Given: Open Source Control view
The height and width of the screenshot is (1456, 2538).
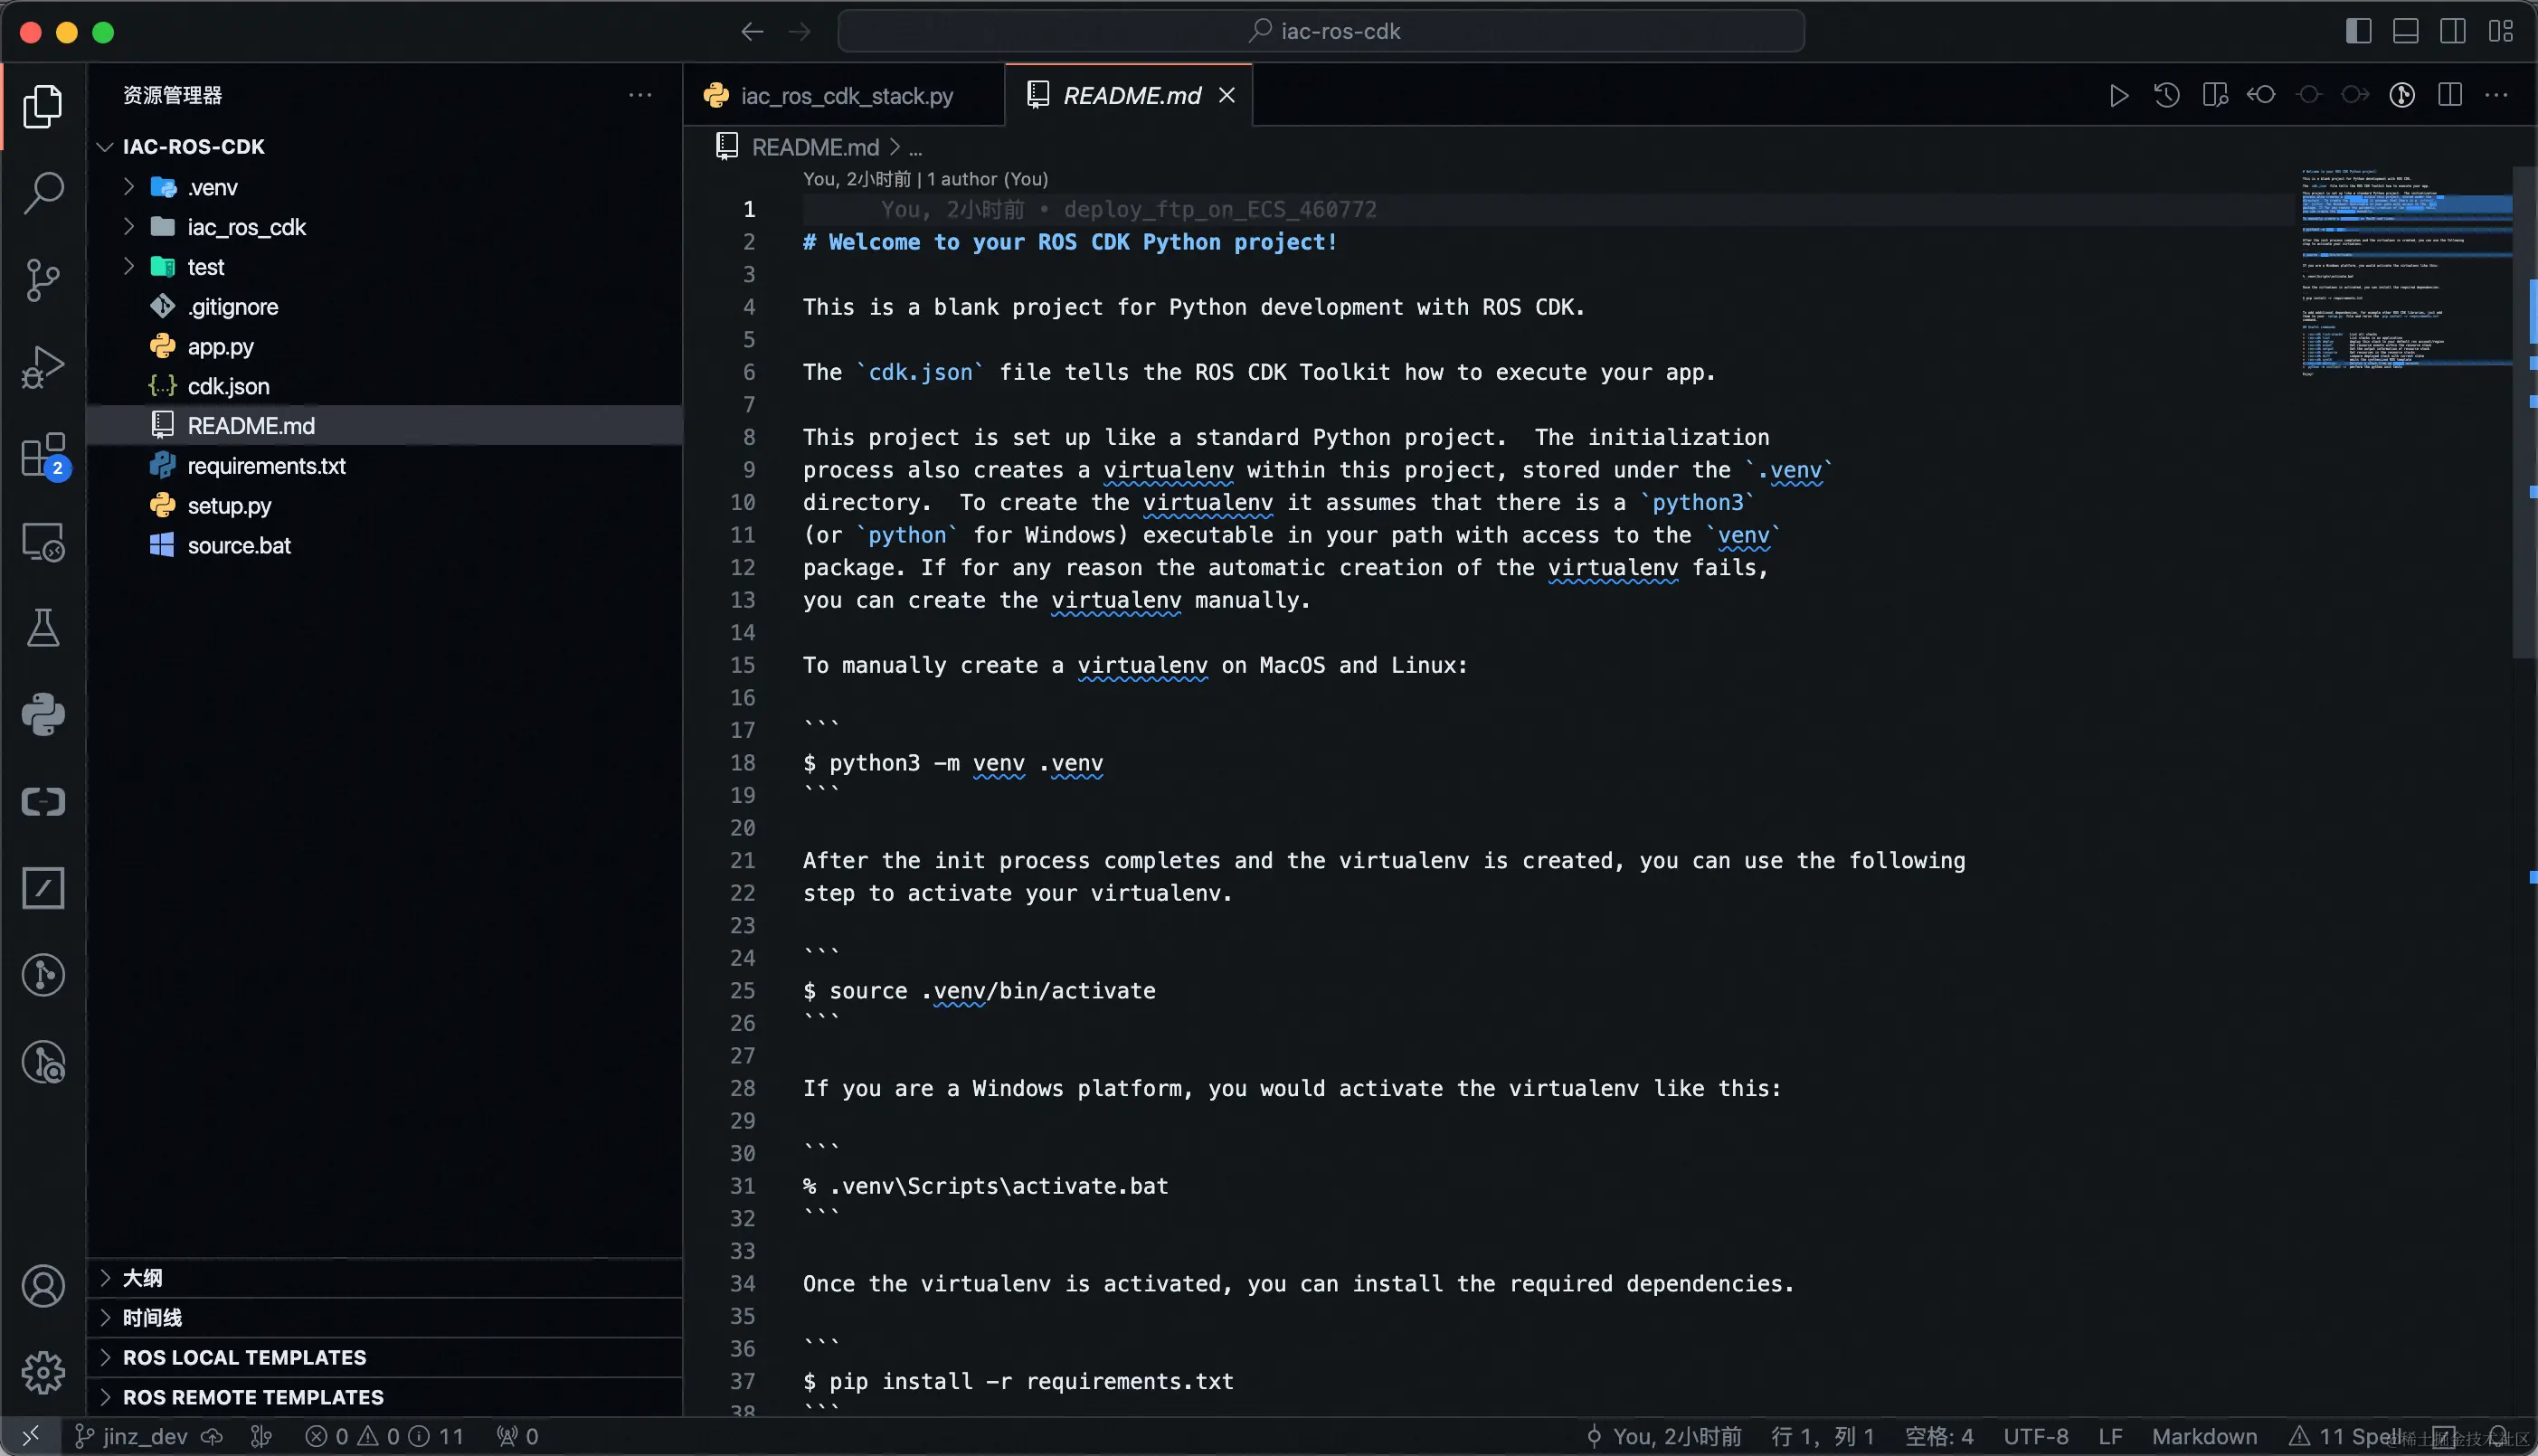Looking at the screenshot, I should pos(43,280).
